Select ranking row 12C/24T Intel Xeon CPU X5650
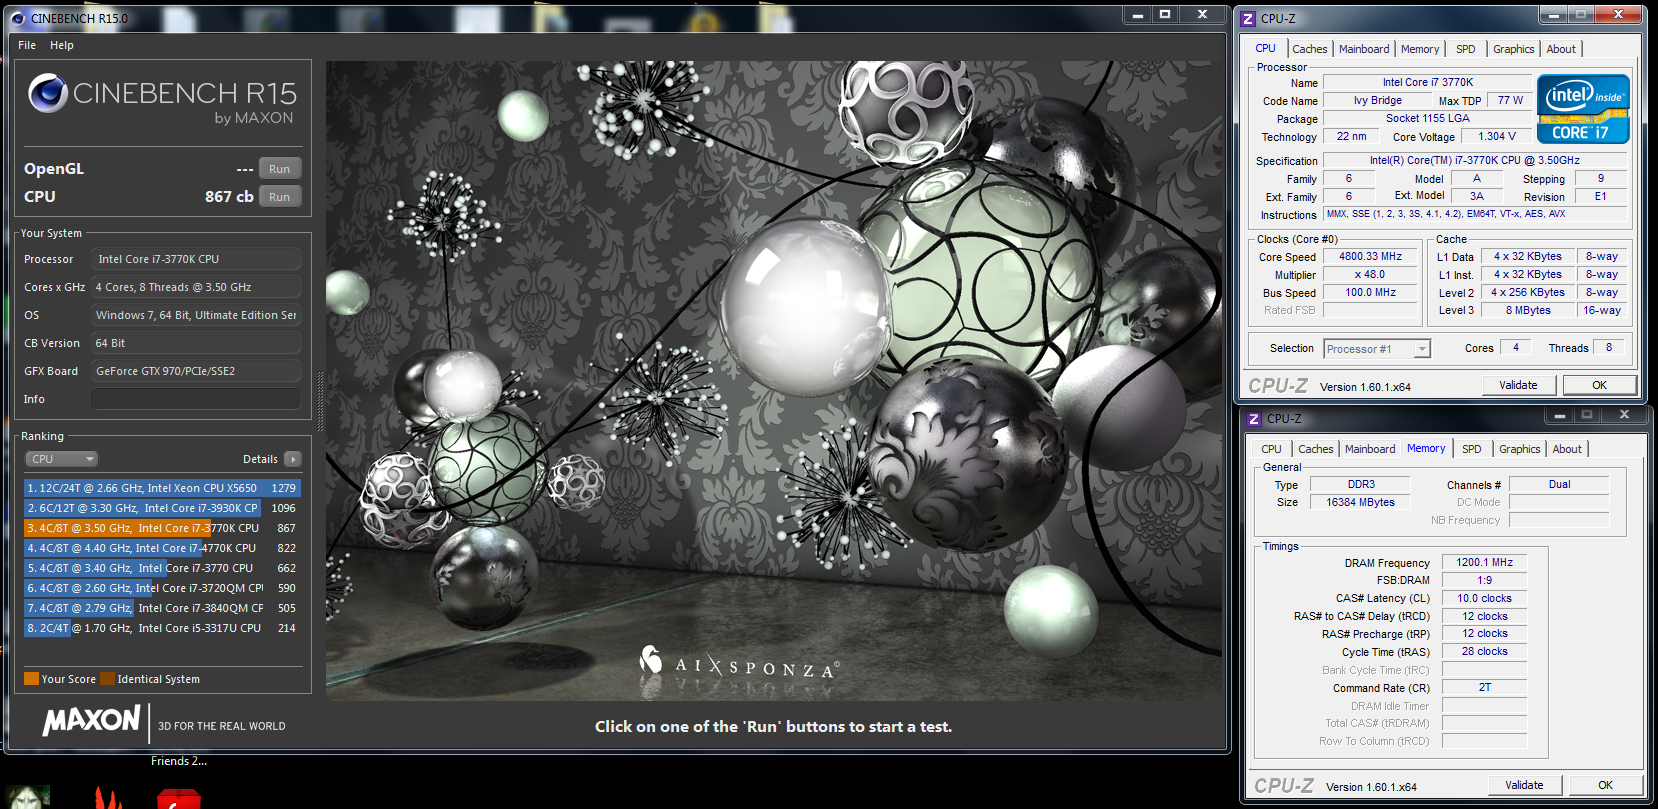The height and width of the screenshot is (809, 1658). coord(162,488)
